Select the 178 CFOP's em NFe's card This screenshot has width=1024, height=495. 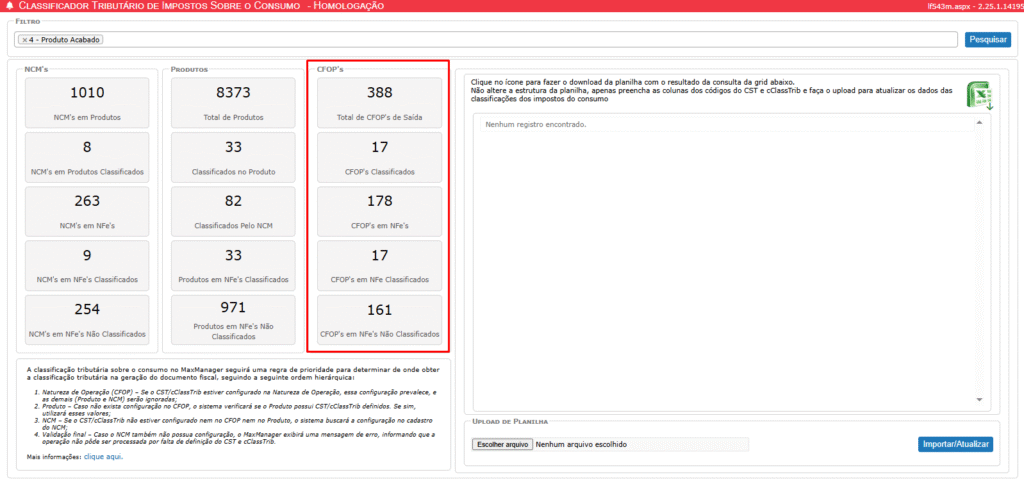pos(379,210)
